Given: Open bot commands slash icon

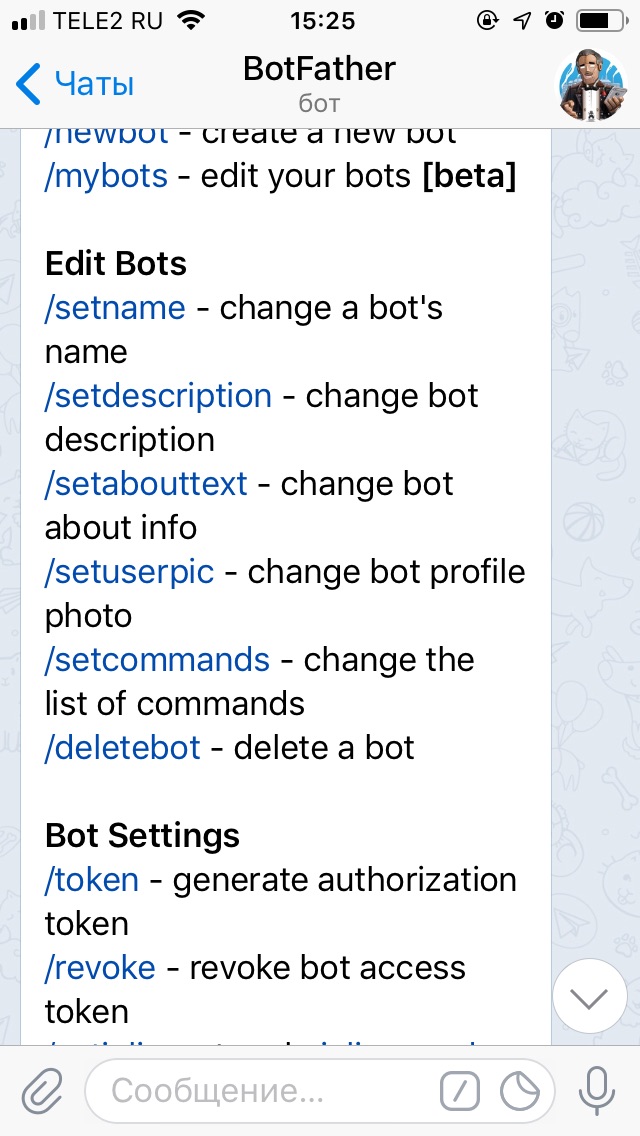Looking at the screenshot, I should pos(459,1090).
